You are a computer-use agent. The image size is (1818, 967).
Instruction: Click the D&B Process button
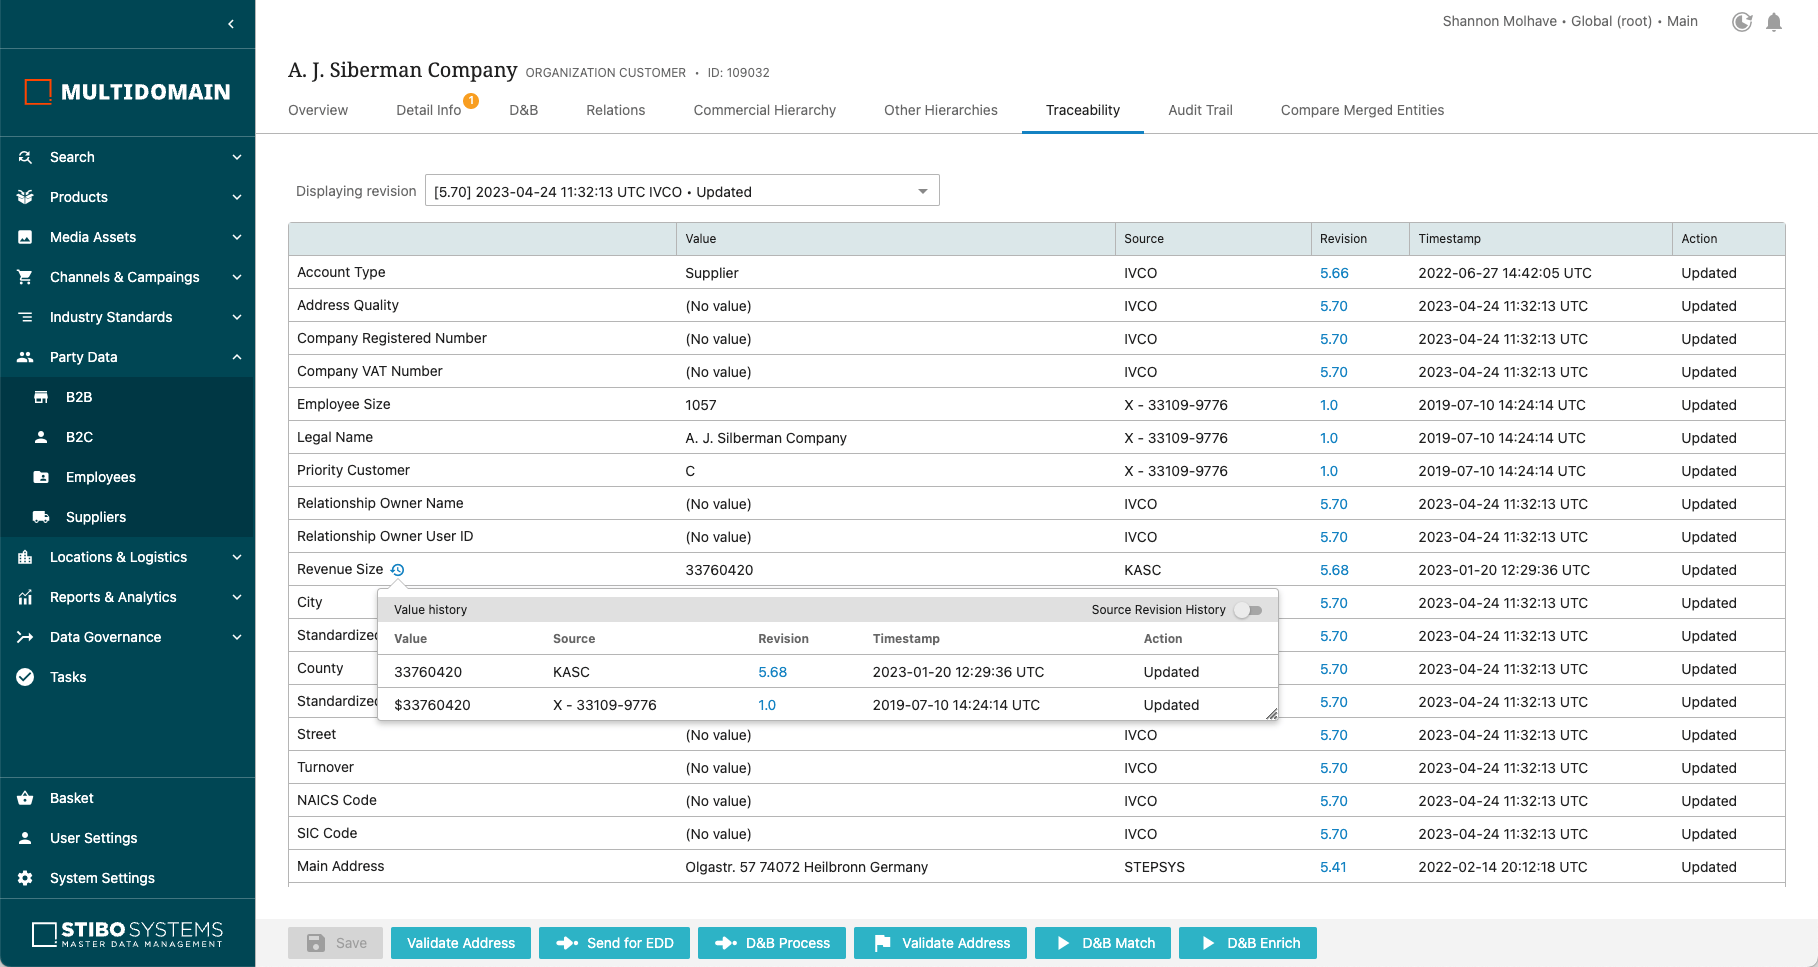(x=772, y=943)
